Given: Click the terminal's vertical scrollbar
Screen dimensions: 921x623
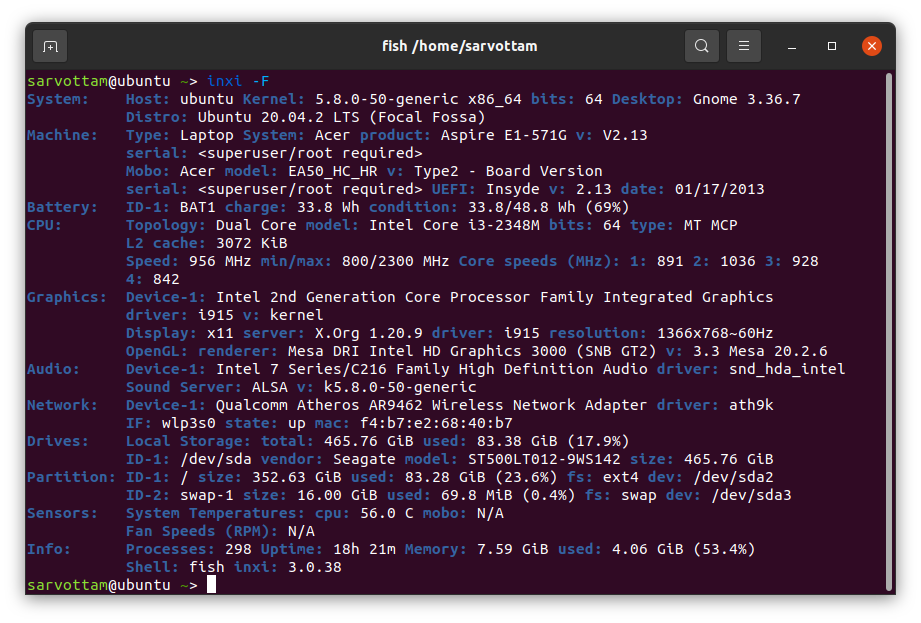Looking at the screenshot, I should click(889, 330).
